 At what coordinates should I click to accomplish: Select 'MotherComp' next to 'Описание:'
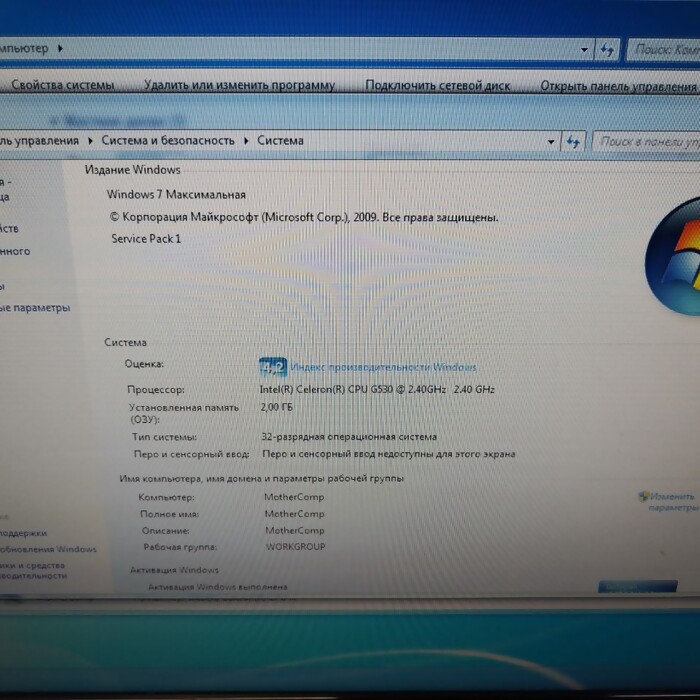click(295, 530)
